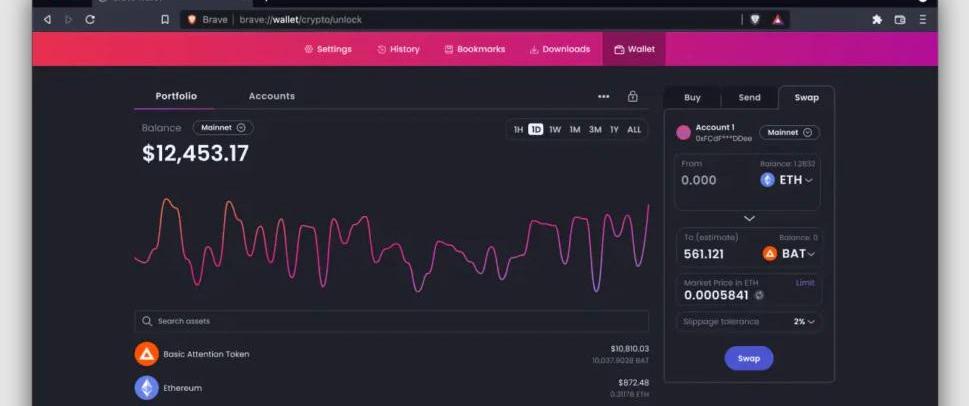Click the To estimate field showing 561.121
The width and height of the screenshot is (969, 406).
pyautogui.click(x=704, y=254)
